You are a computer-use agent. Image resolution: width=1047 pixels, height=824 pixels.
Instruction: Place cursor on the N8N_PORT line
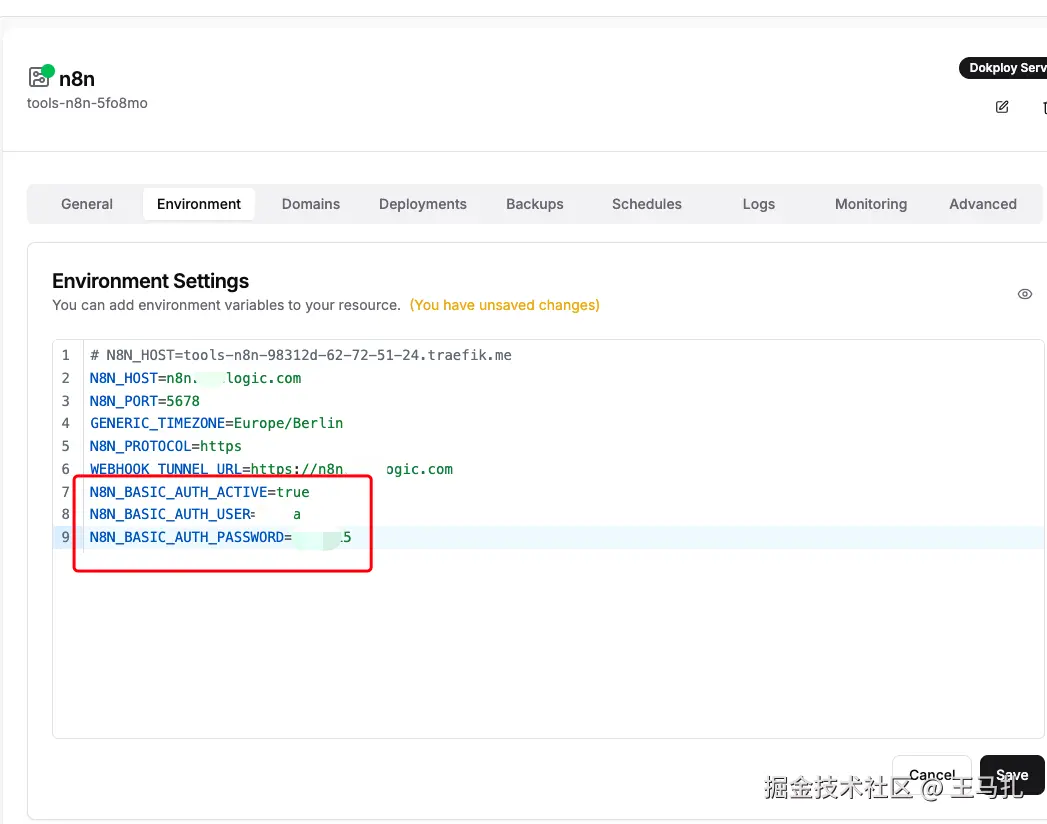(145, 401)
